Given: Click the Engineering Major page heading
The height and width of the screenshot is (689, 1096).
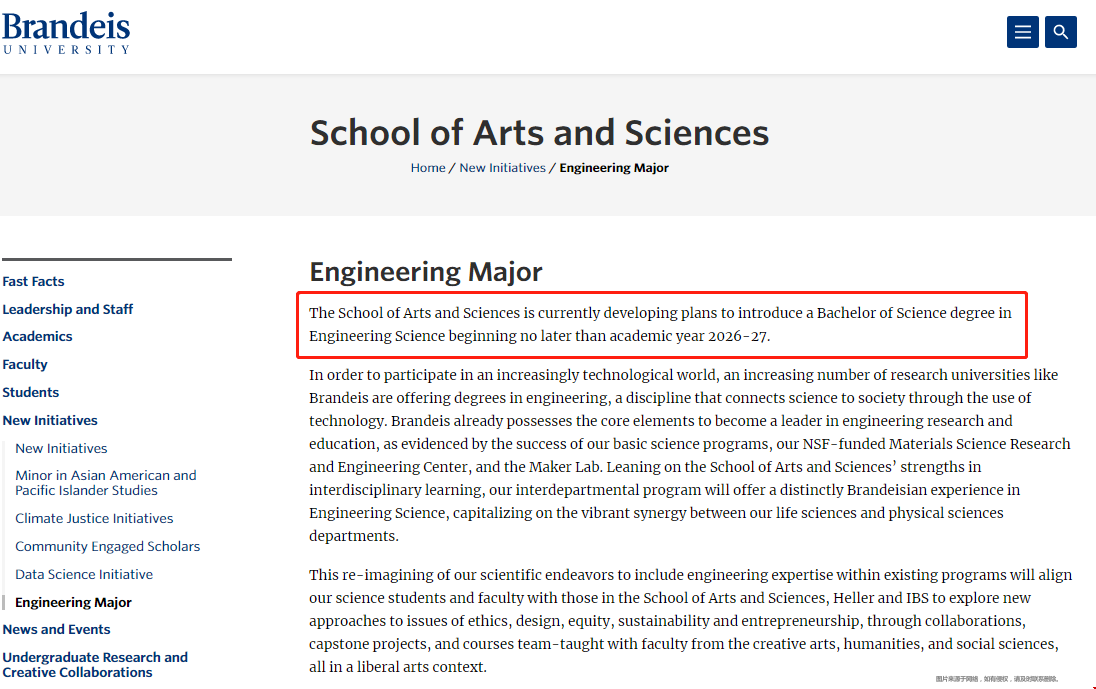Looking at the screenshot, I should [x=426, y=272].
